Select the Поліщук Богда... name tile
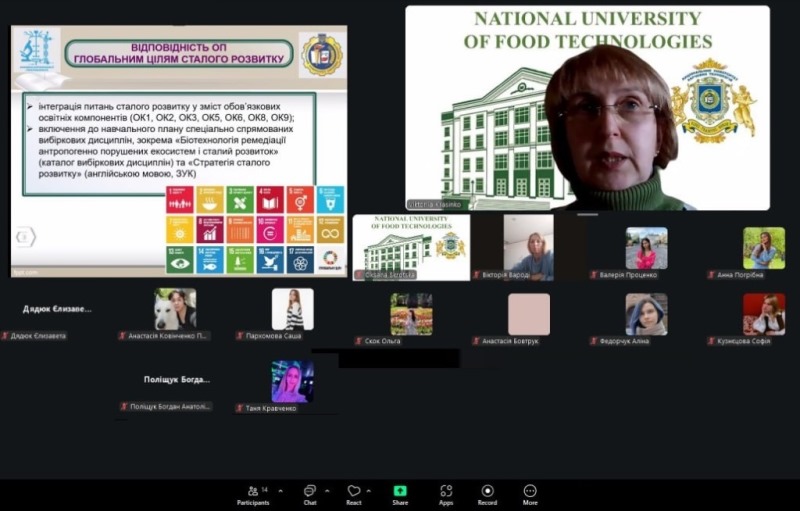The height and width of the screenshot is (511, 800). tap(177, 379)
